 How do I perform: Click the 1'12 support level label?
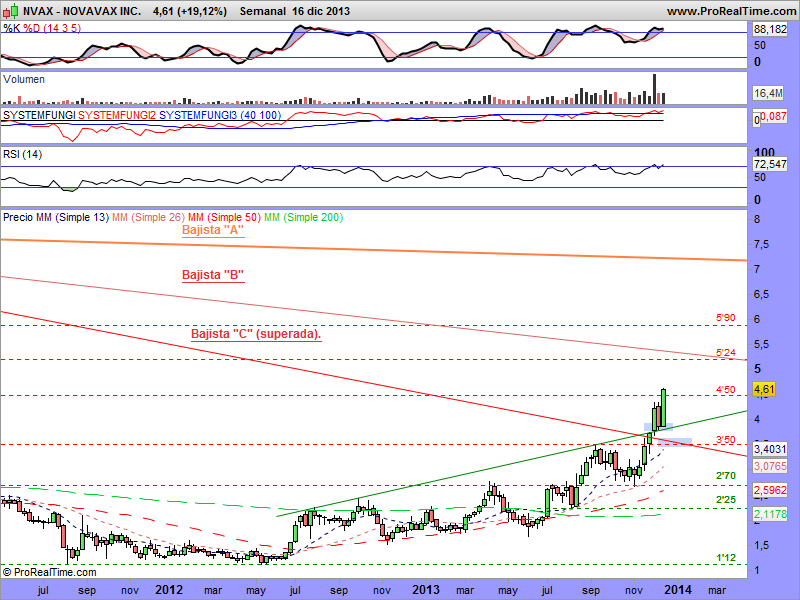coord(726,558)
